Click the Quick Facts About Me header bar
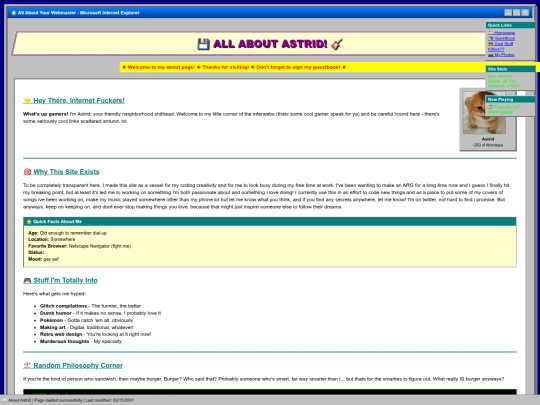This screenshot has height=405, width=540. click(x=270, y=221)
